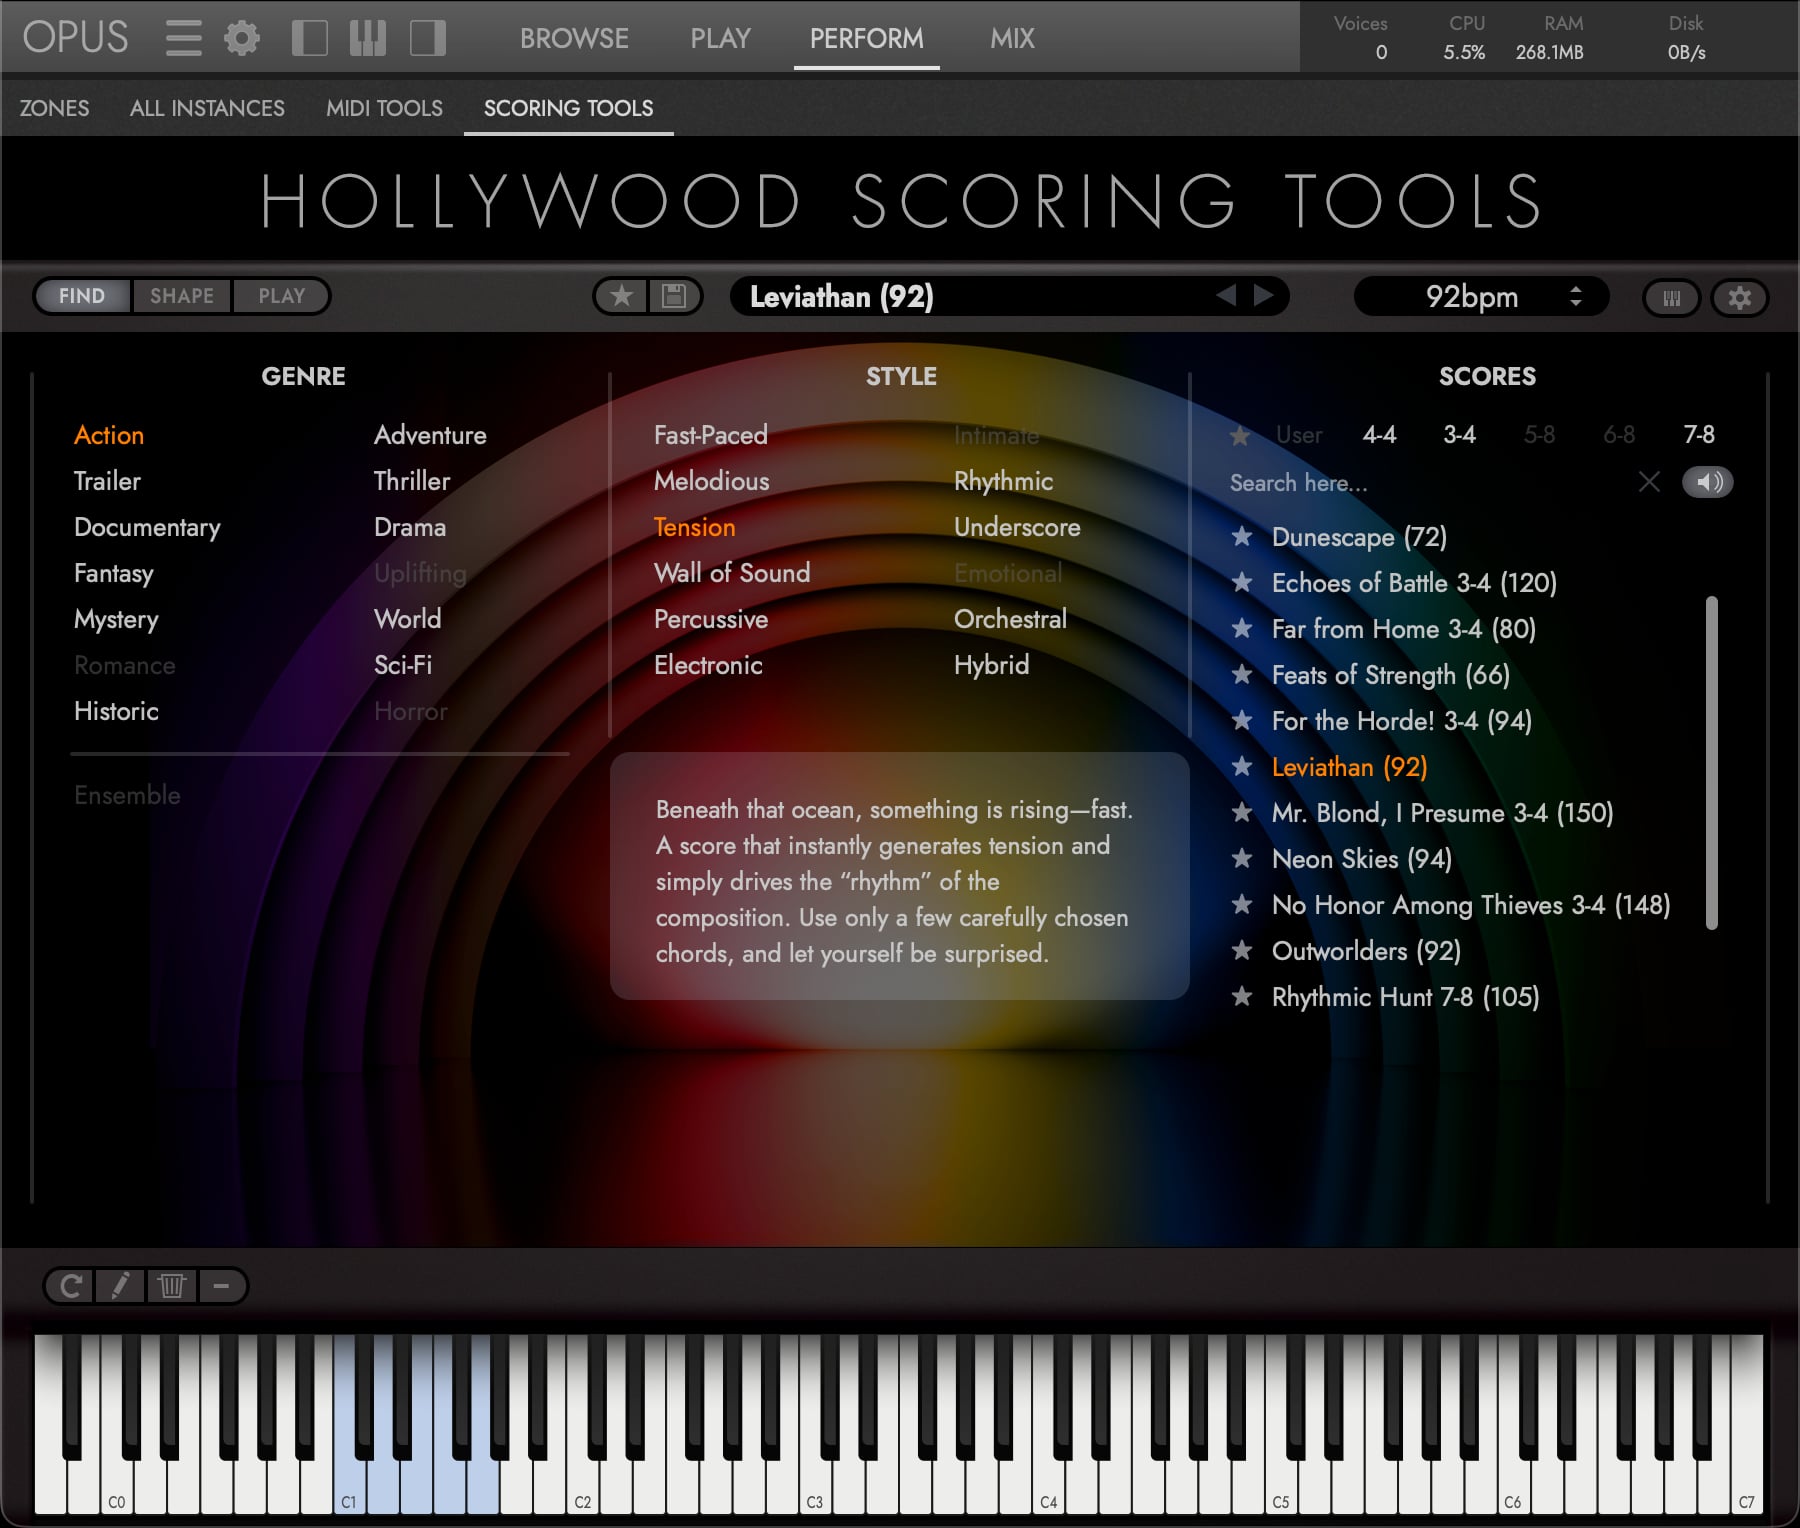Viewport: 1800px width, 1528px height.
Task: Load the For the Horde! 3-4 score
Action: [1401, 721]
